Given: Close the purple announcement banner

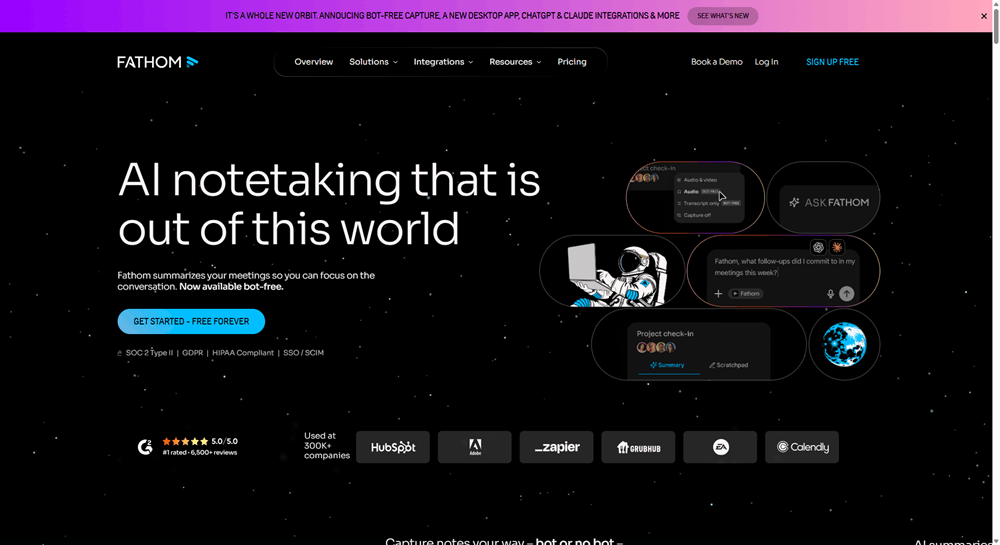Looking at the screenshot, I should pyautogui.click(x=983, y=17).
